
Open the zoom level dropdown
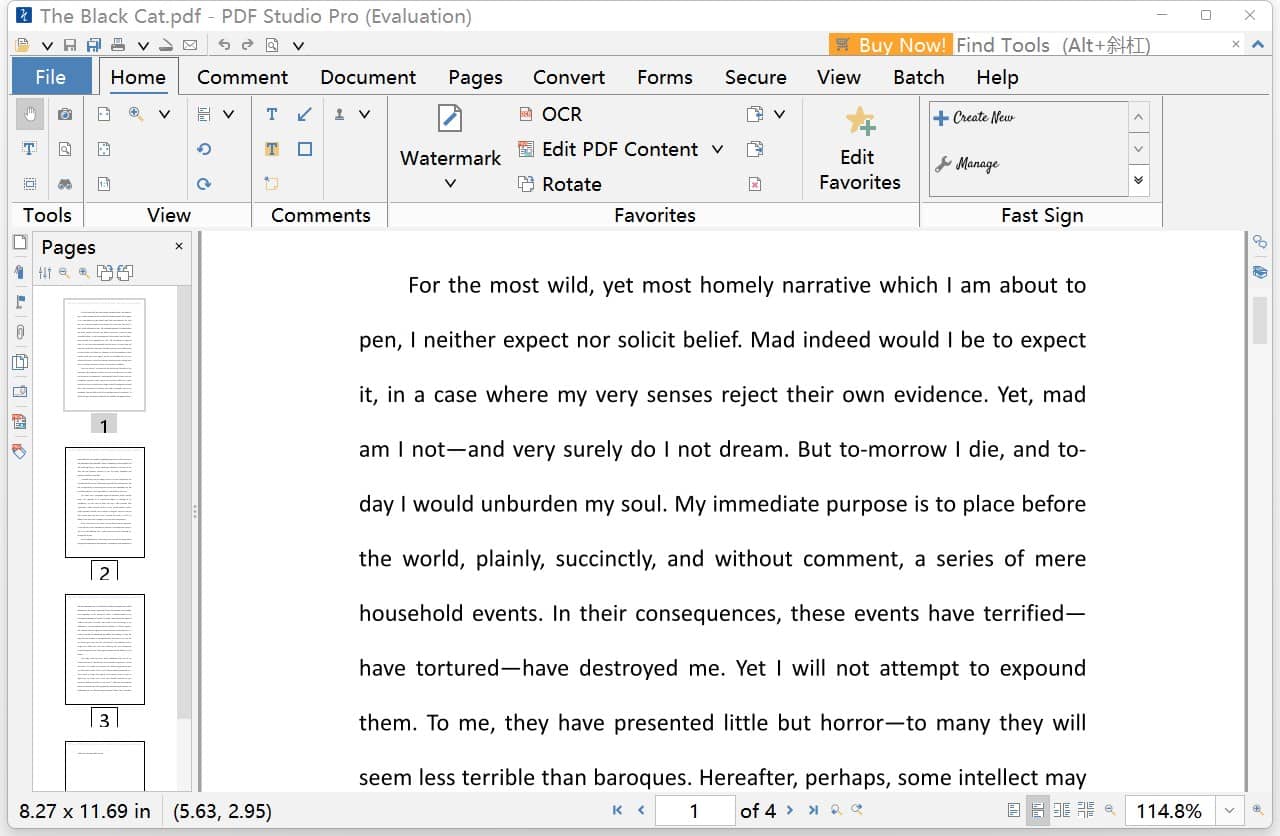(x=1229, y=811)
